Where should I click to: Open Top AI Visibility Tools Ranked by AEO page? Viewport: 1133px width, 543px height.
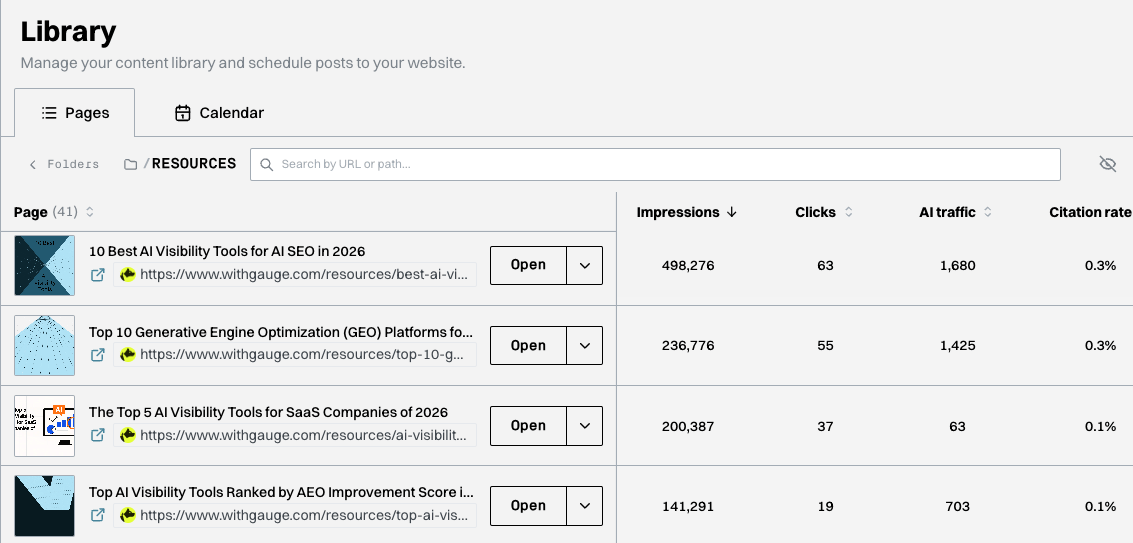click(x=528, y=506)
